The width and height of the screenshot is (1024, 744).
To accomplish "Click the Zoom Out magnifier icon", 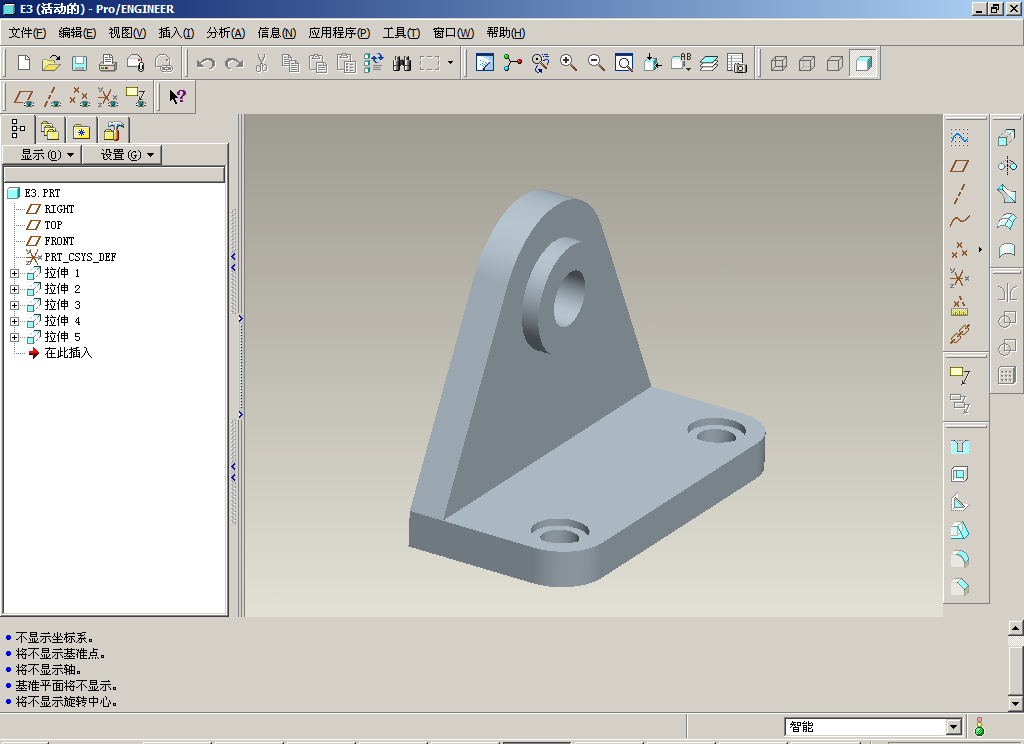I will pos(596,63).
